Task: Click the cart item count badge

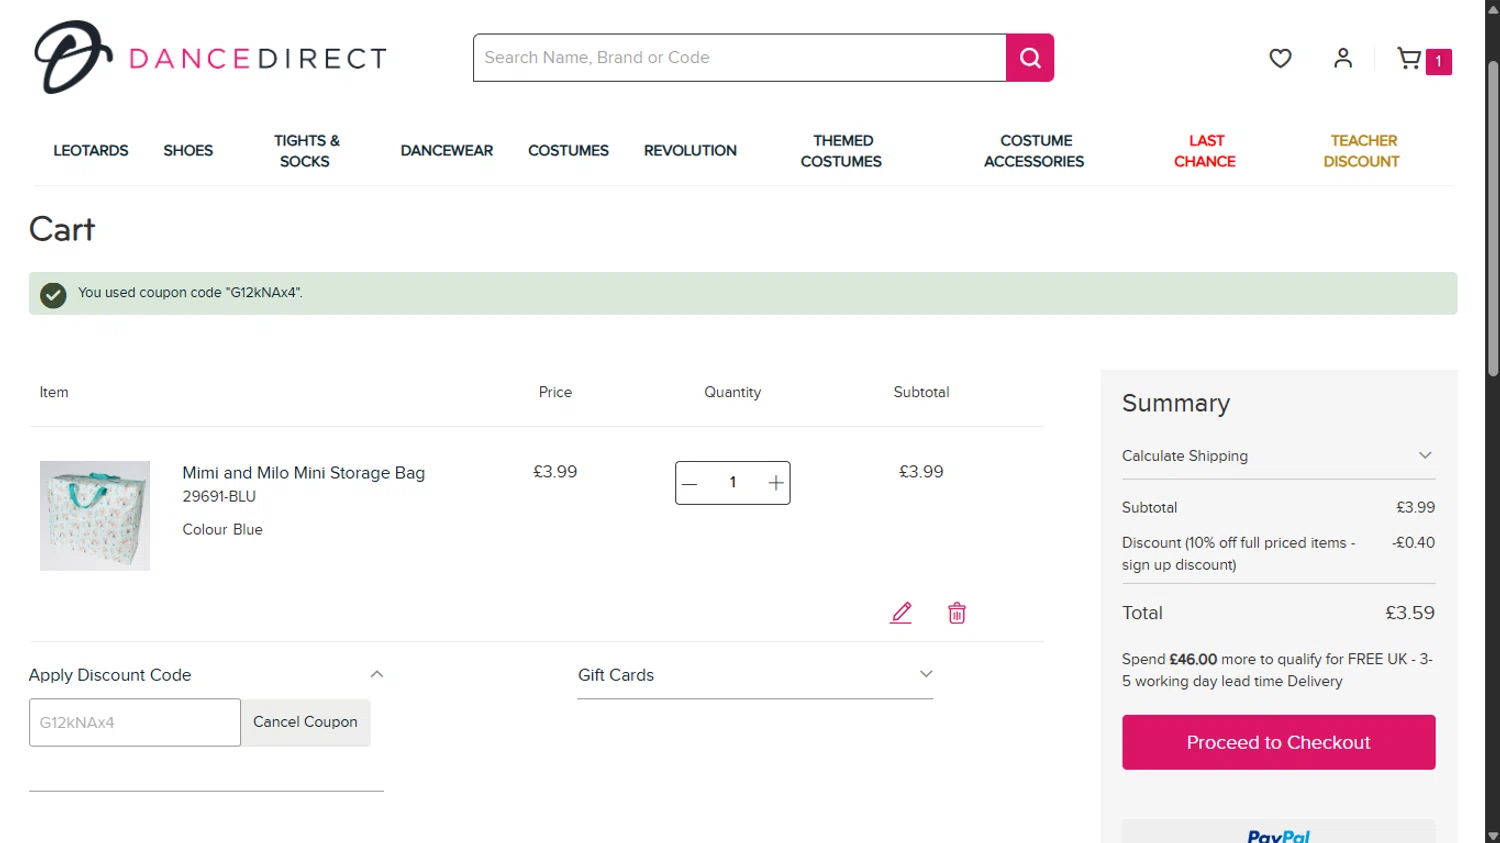Action: 1439,62
